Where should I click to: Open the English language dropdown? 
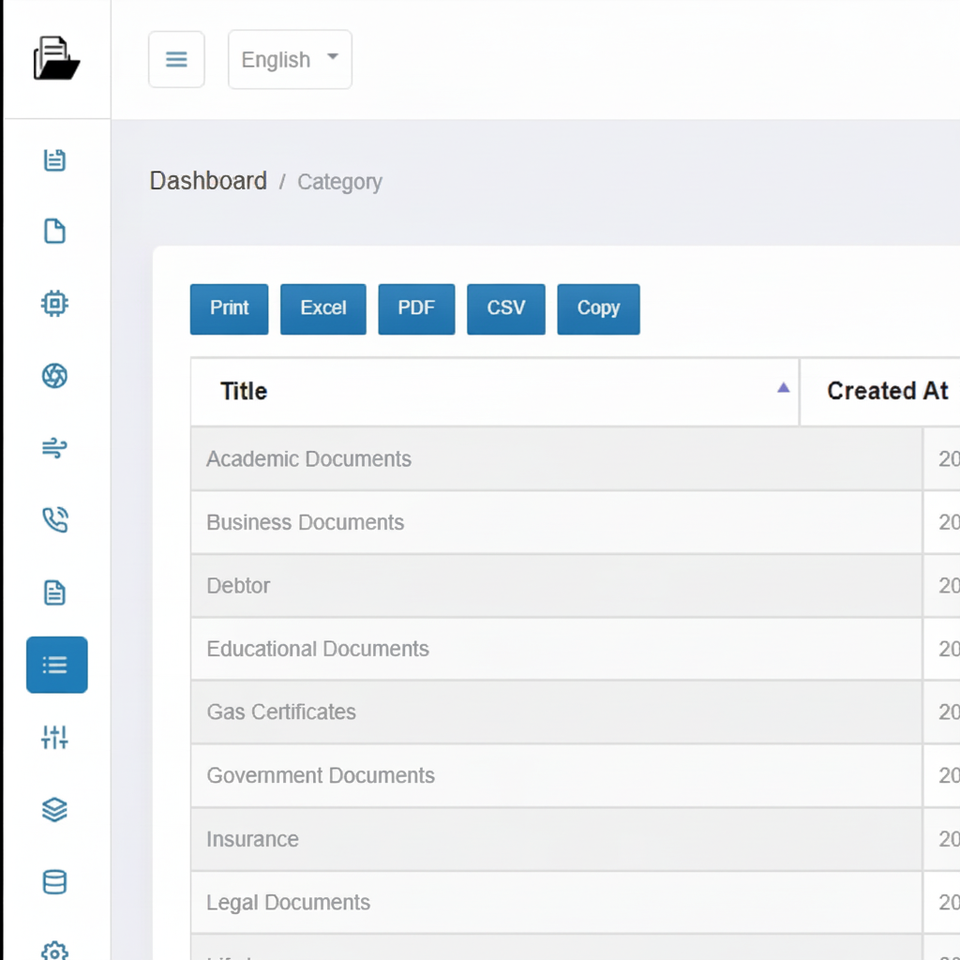pos(290,59)
